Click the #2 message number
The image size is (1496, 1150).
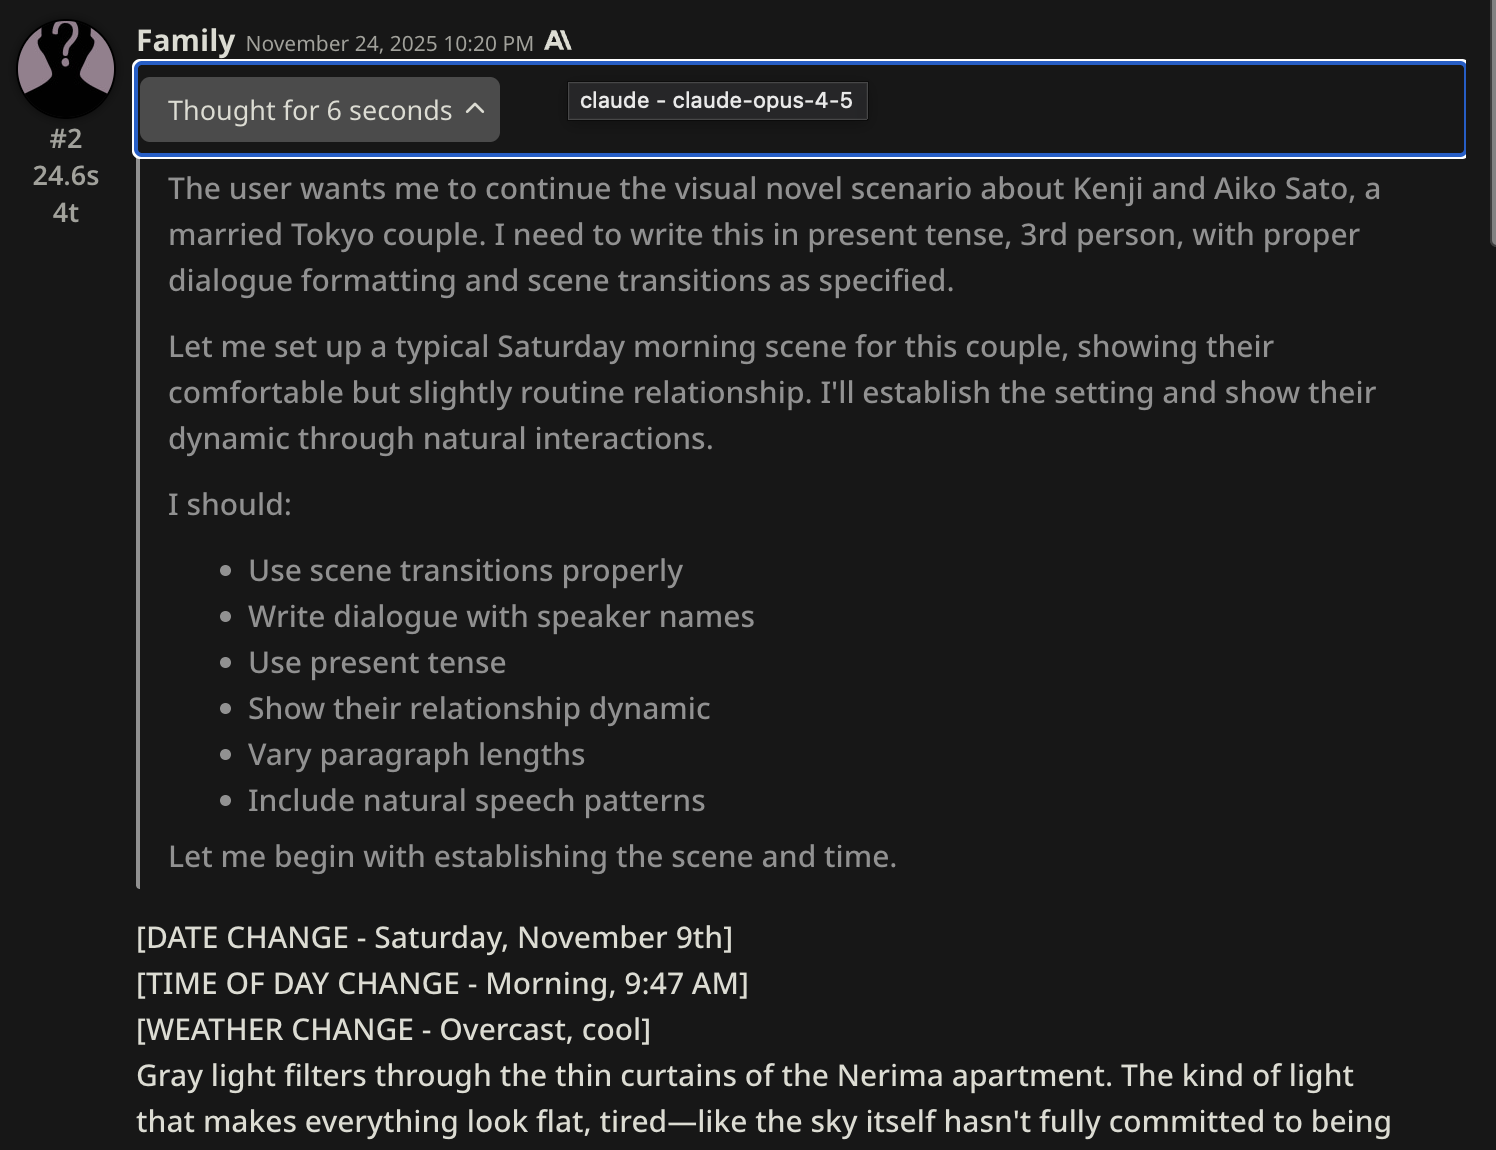coord(66,138)
